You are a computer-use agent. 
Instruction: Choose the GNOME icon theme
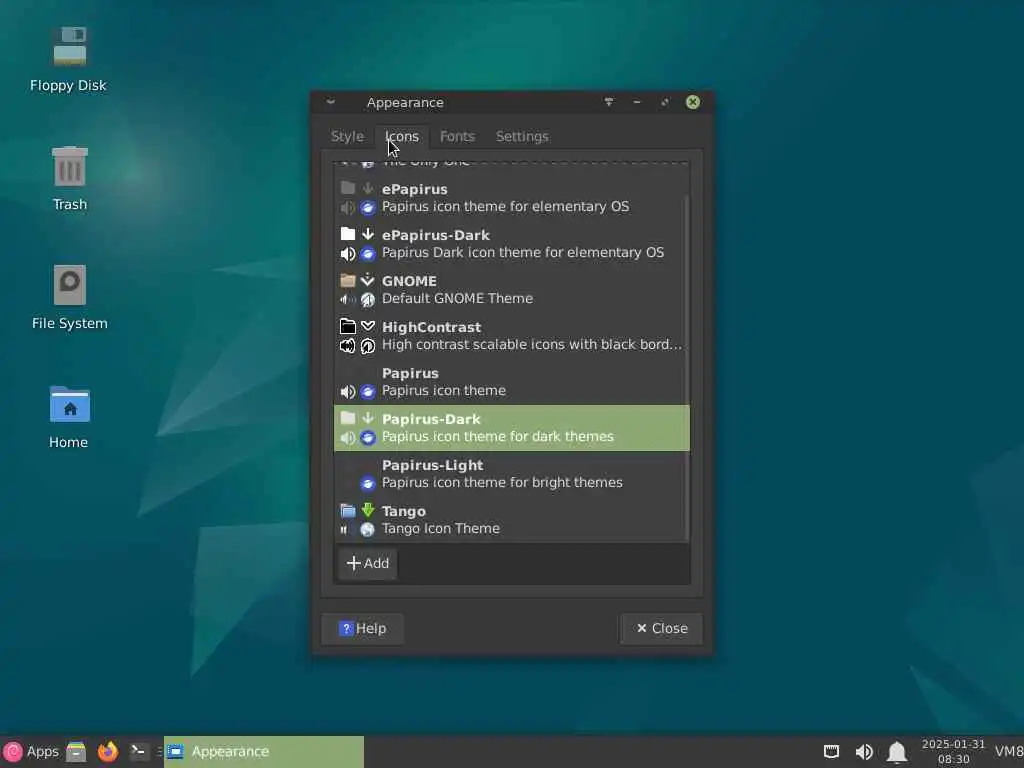click(x=511, y=290)
